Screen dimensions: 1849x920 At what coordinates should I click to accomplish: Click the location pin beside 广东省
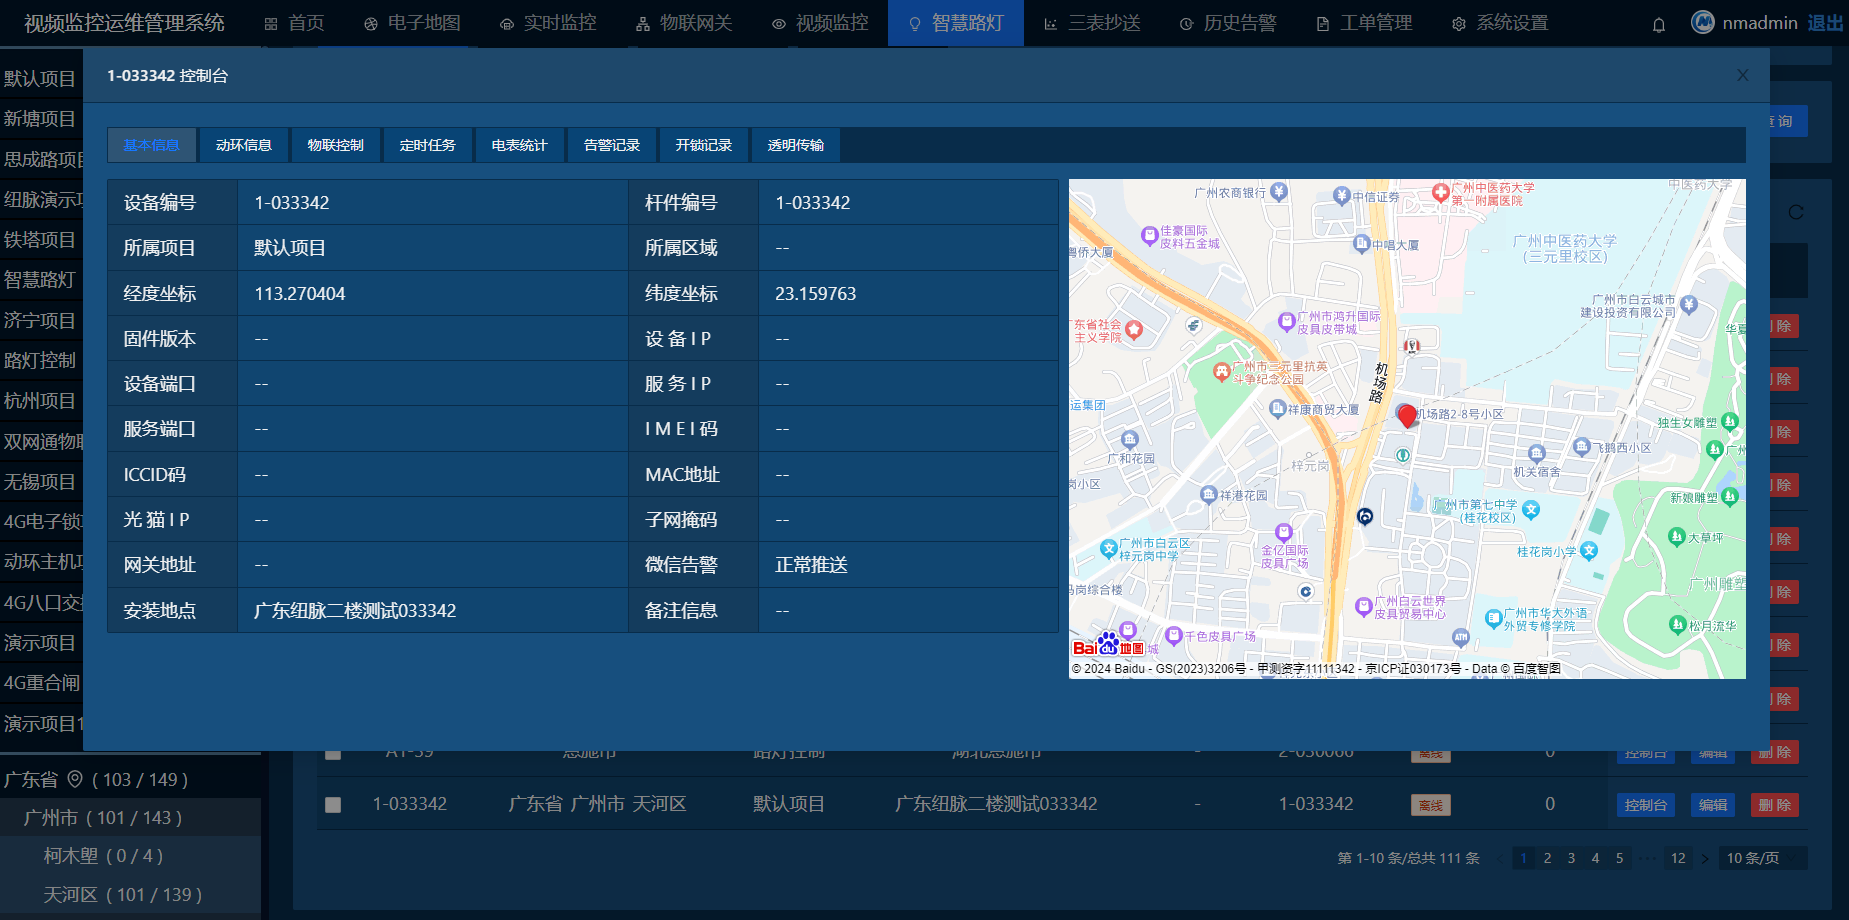coord(75,779)
